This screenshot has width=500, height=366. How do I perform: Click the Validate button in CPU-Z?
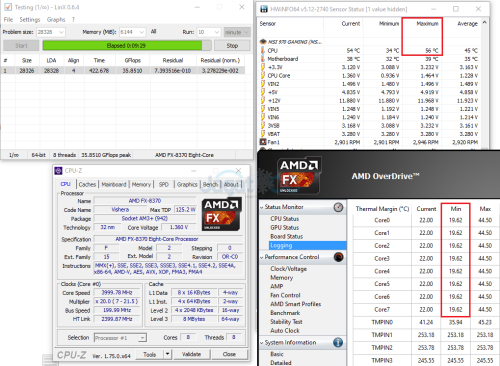click(191, 354)
